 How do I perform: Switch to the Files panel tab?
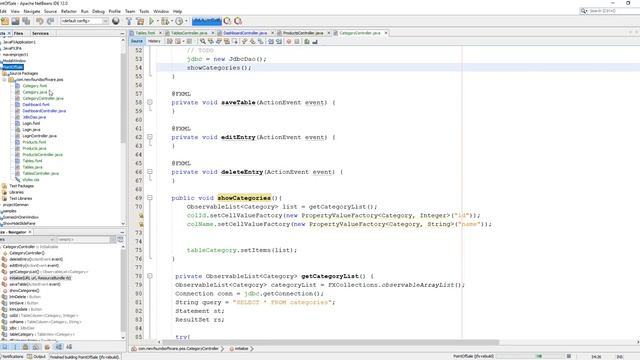(18, 33)
